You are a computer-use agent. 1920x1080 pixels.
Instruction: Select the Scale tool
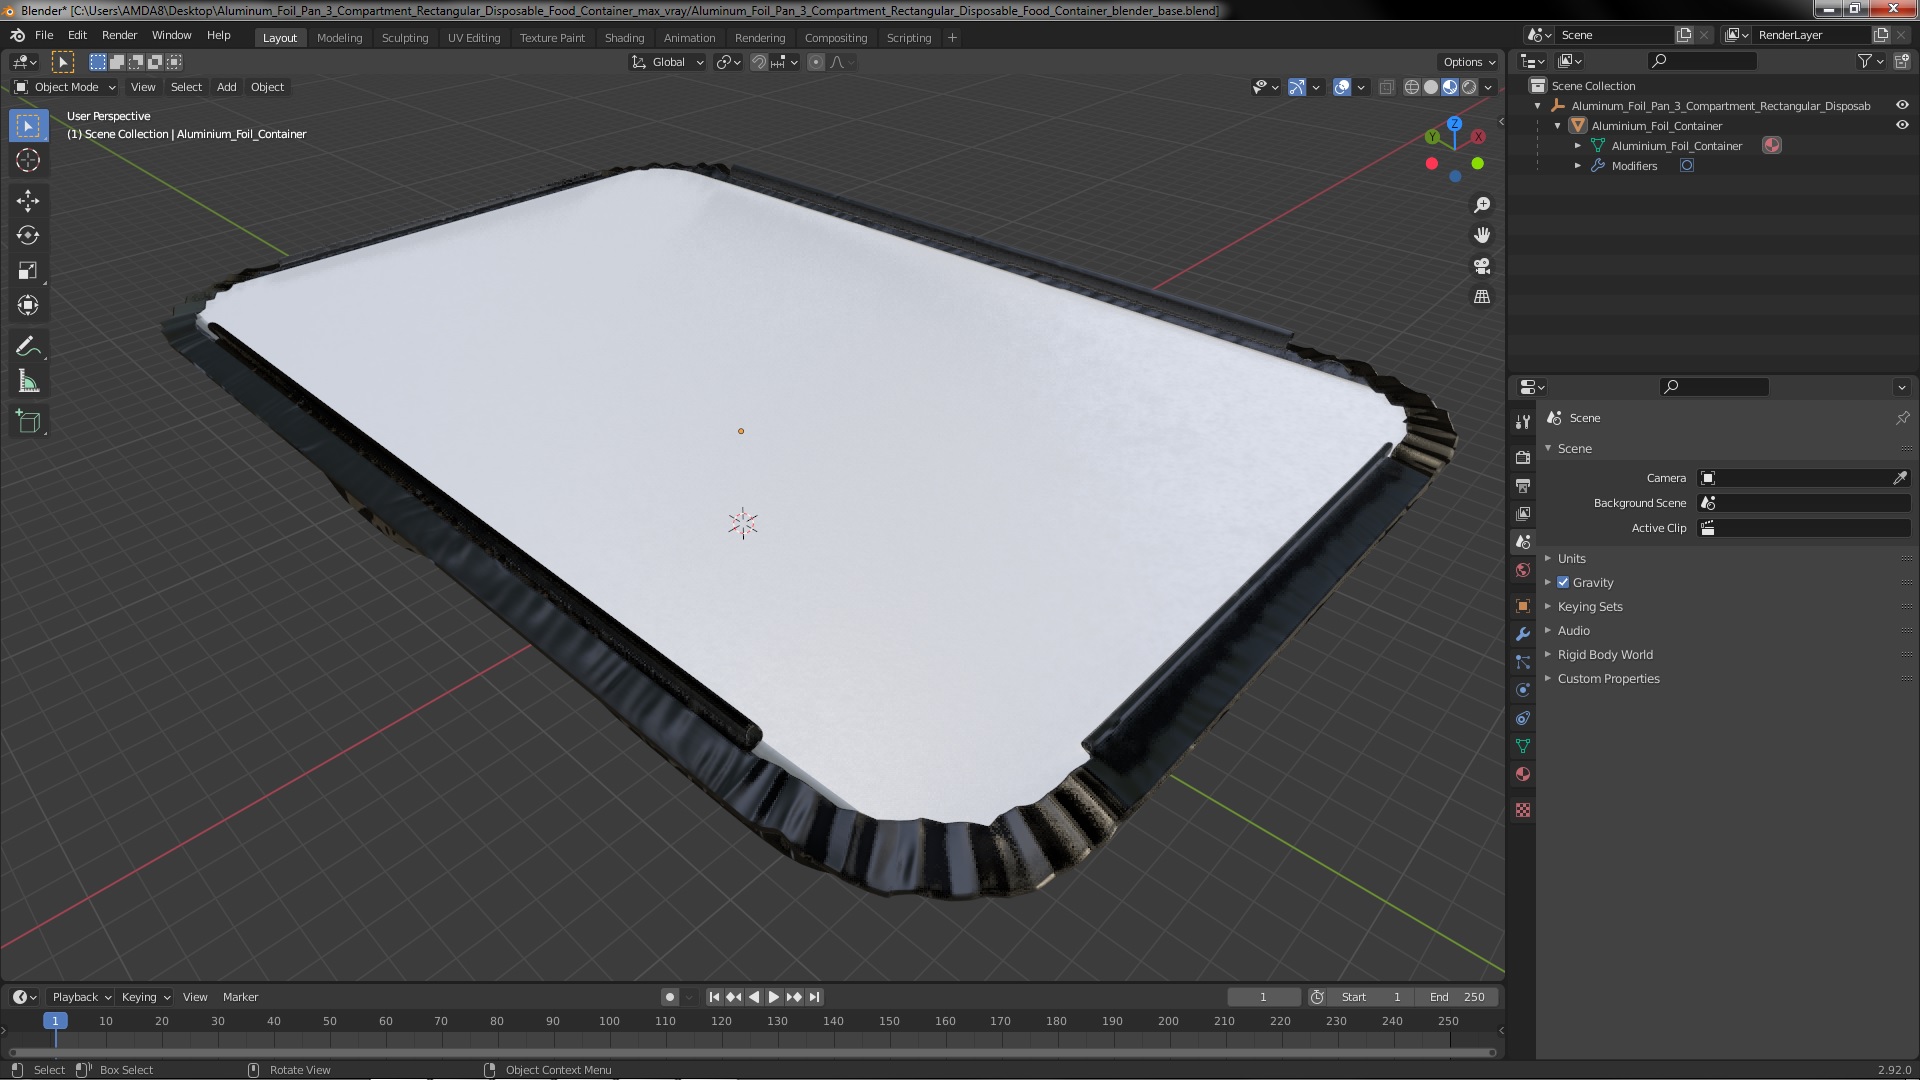[28, 271]
